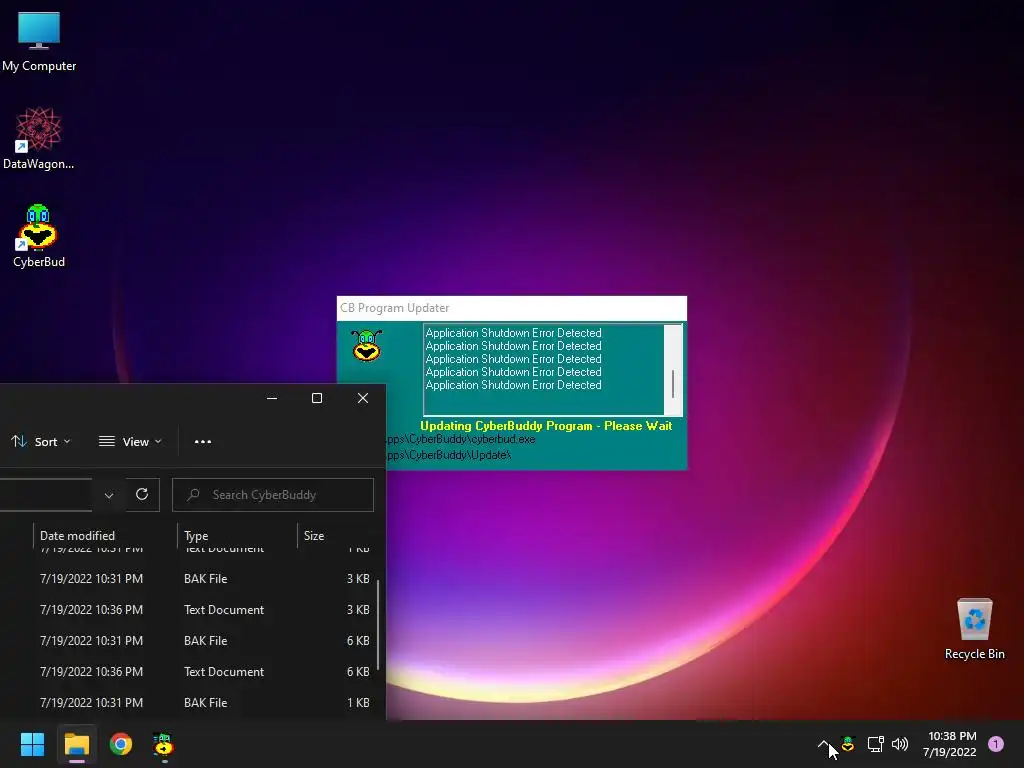This screenshot has height=768, width=1024.
Task: Refresh the CyberBuddy folder
Action: coord(142,494)
